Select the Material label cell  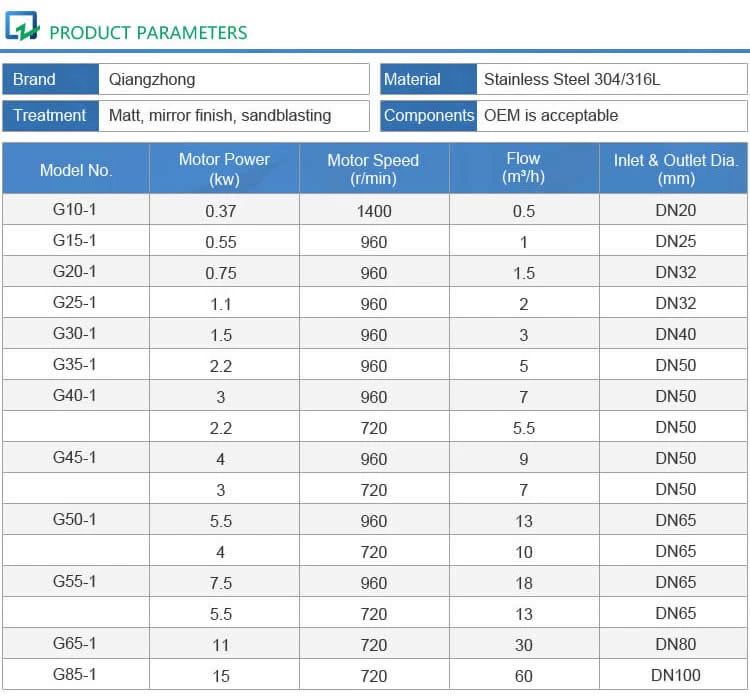429,79
